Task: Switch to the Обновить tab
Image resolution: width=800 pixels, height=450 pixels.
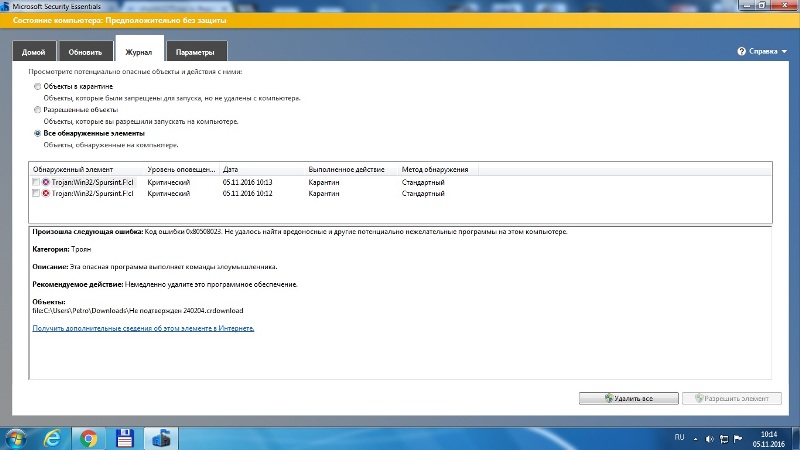Action: click(x=85, y=51)
